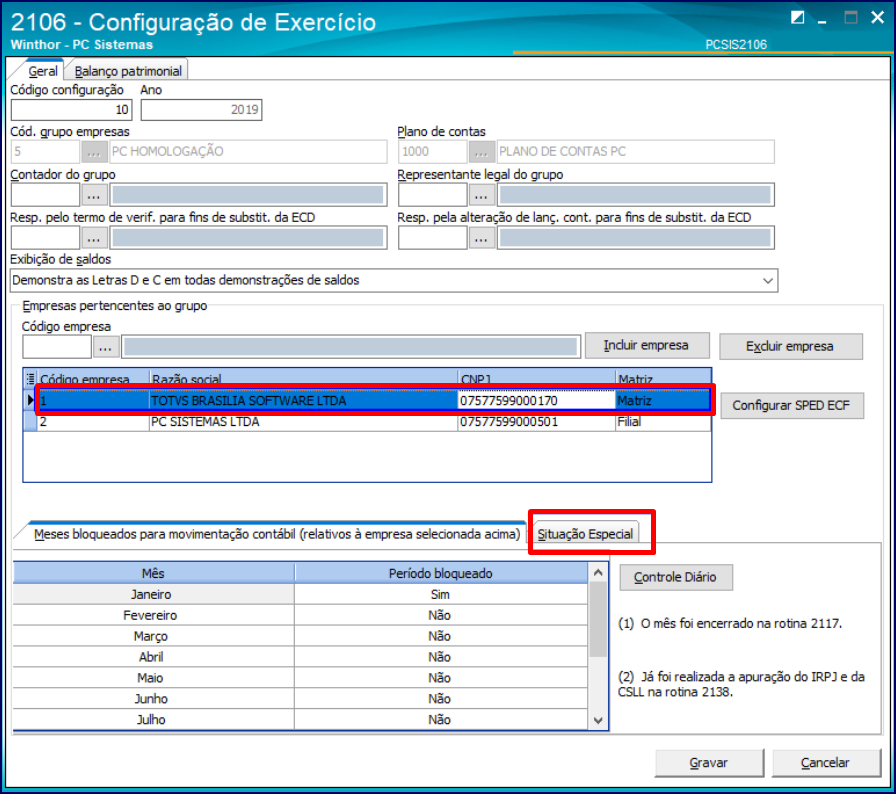
Task: Click the Incluir empresa button
Action: pyautogui.click(x=647, y=346)
